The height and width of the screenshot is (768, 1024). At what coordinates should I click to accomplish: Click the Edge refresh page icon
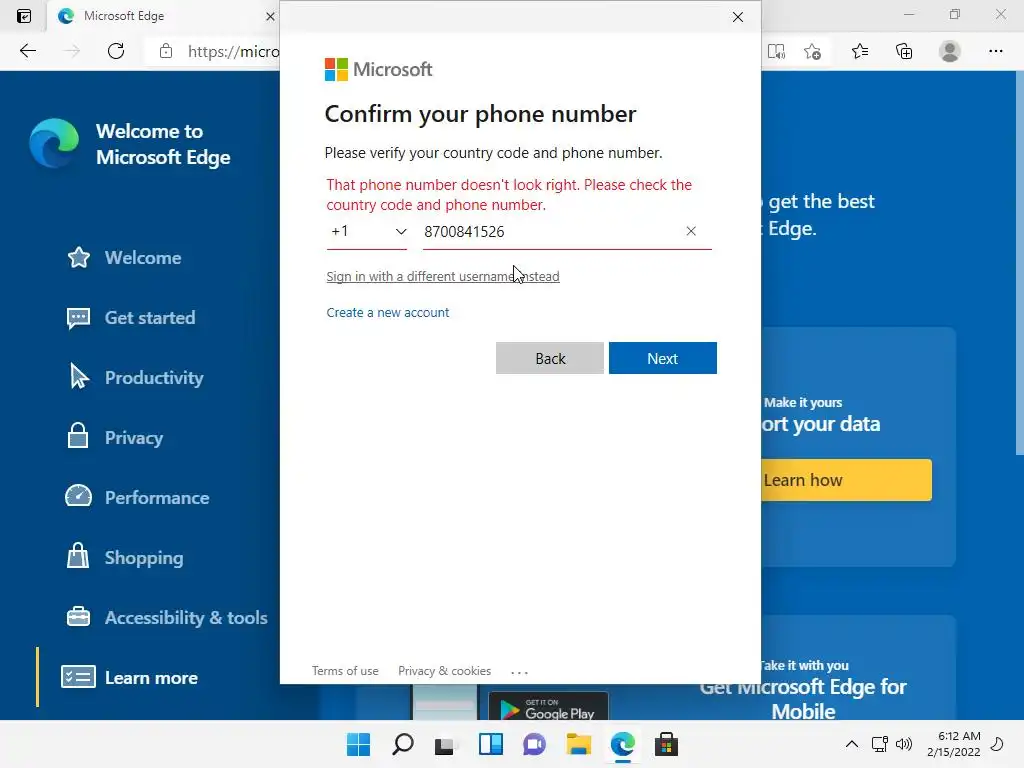pyautogui.click(x=116, y=51)
